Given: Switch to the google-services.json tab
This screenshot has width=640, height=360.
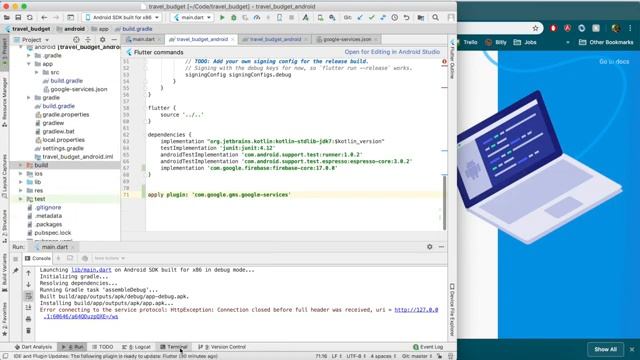Looking at the screenshot, I should click(347, 39).
